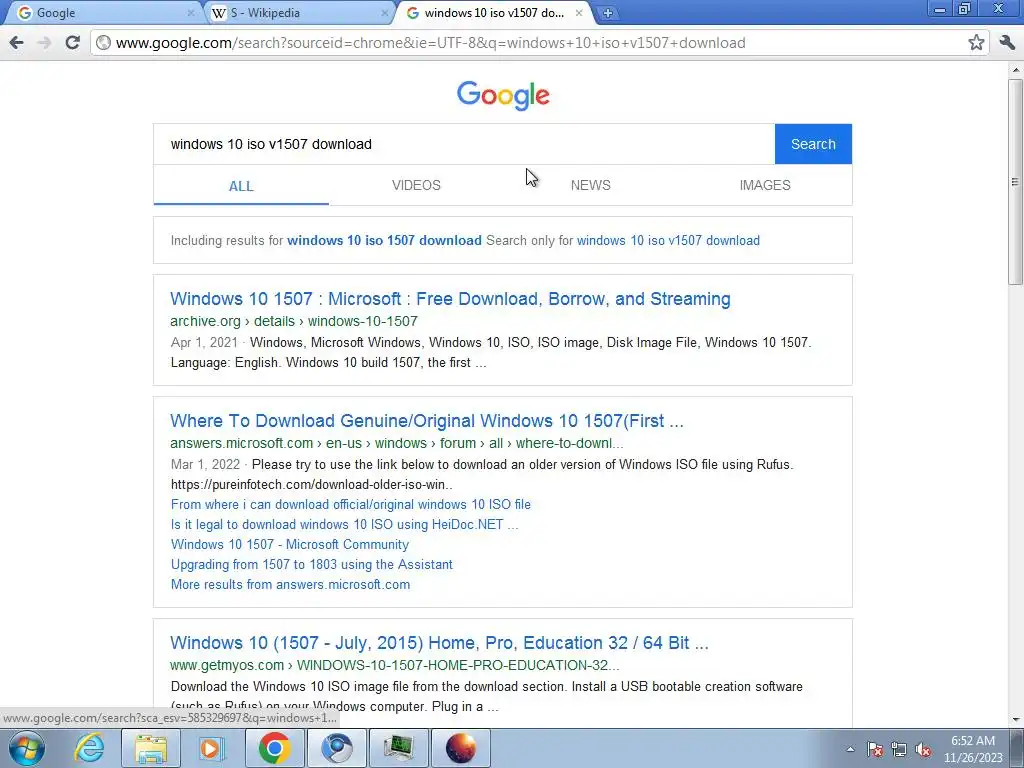Click the Action Center flag tray icon

[875, 749]
